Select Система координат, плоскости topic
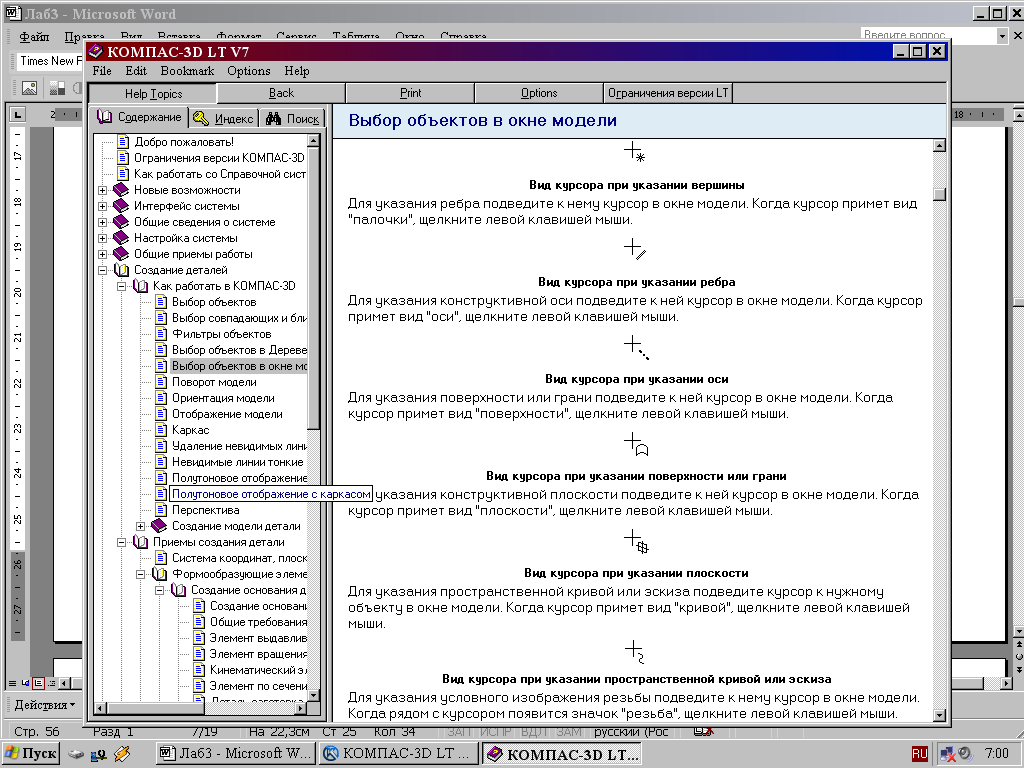Image resolution: width=1024 pixels, height=768 pixels. point(239,558)
